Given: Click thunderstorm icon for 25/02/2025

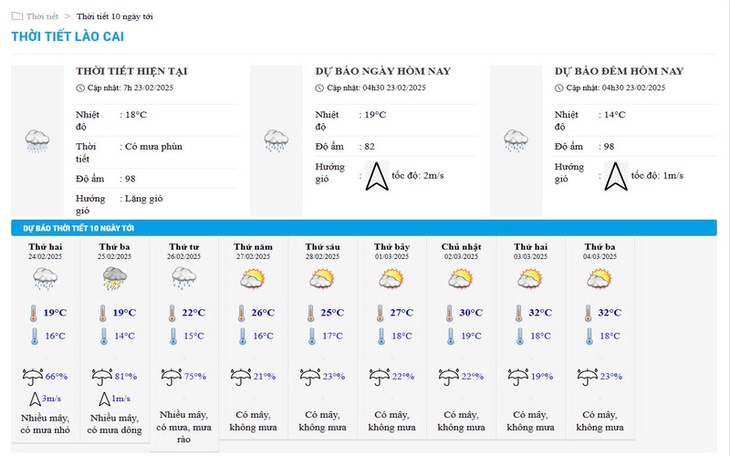Looking at the screenshot, I should (x=115, y=279).
